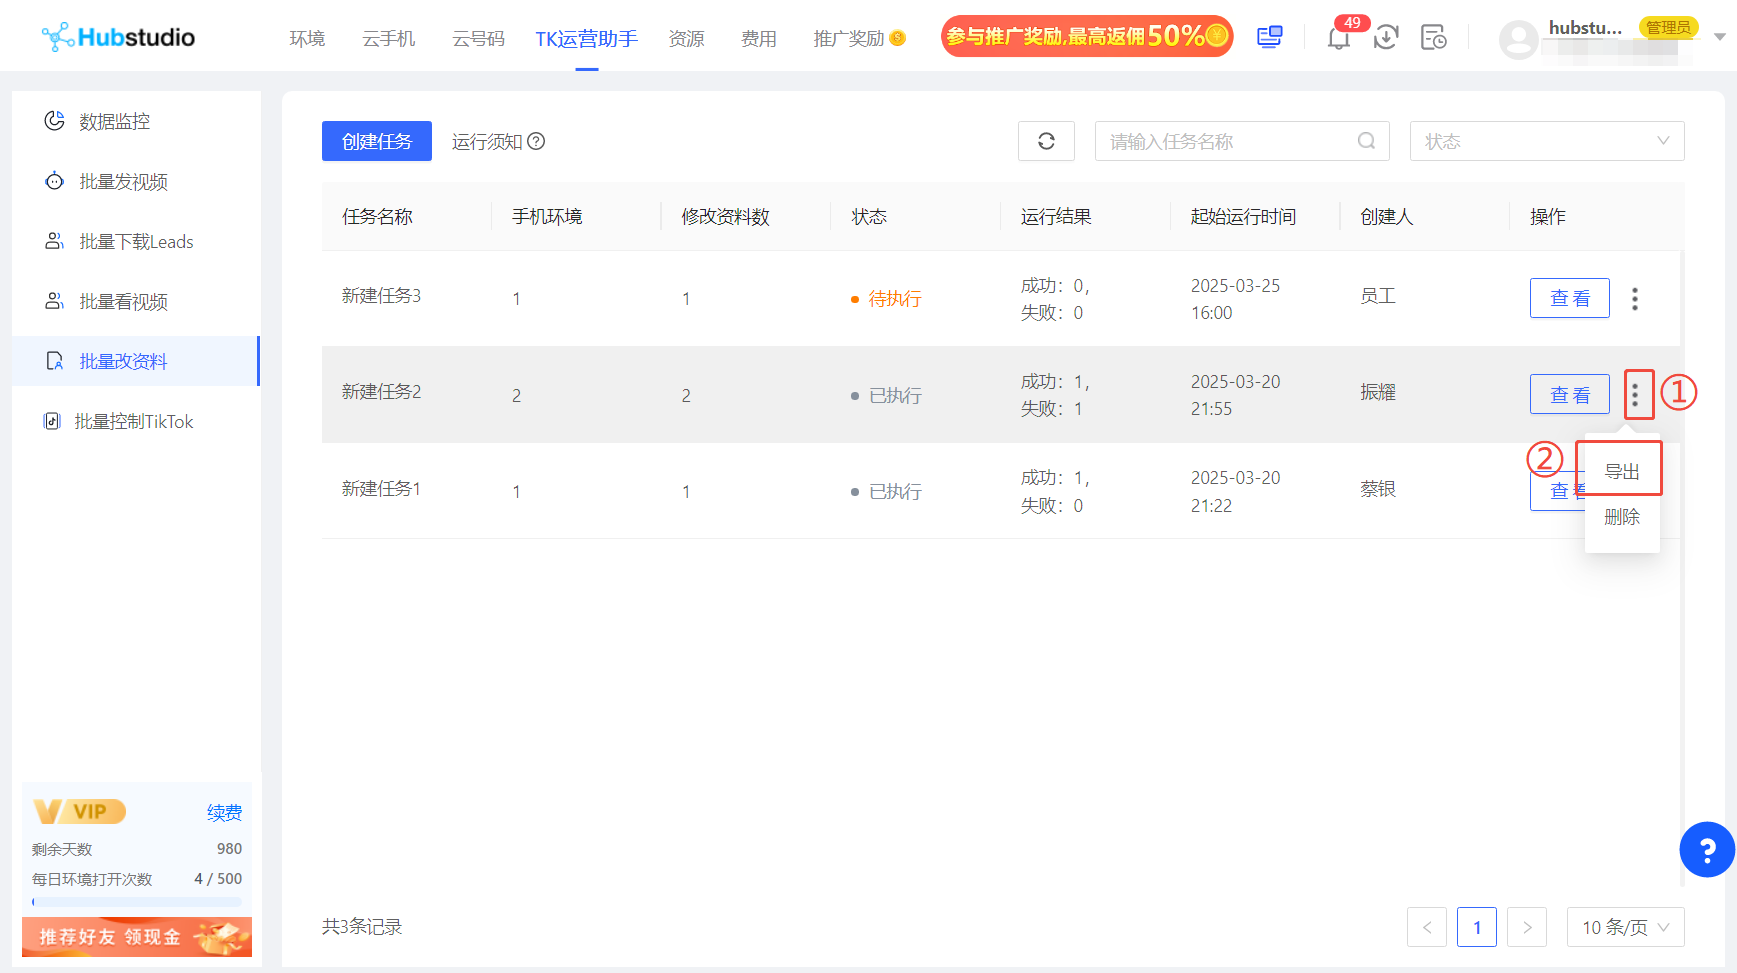This screenshot has height=973, width=1737.
Task: Click the Hubstudio logo
Action: (118, 37)
